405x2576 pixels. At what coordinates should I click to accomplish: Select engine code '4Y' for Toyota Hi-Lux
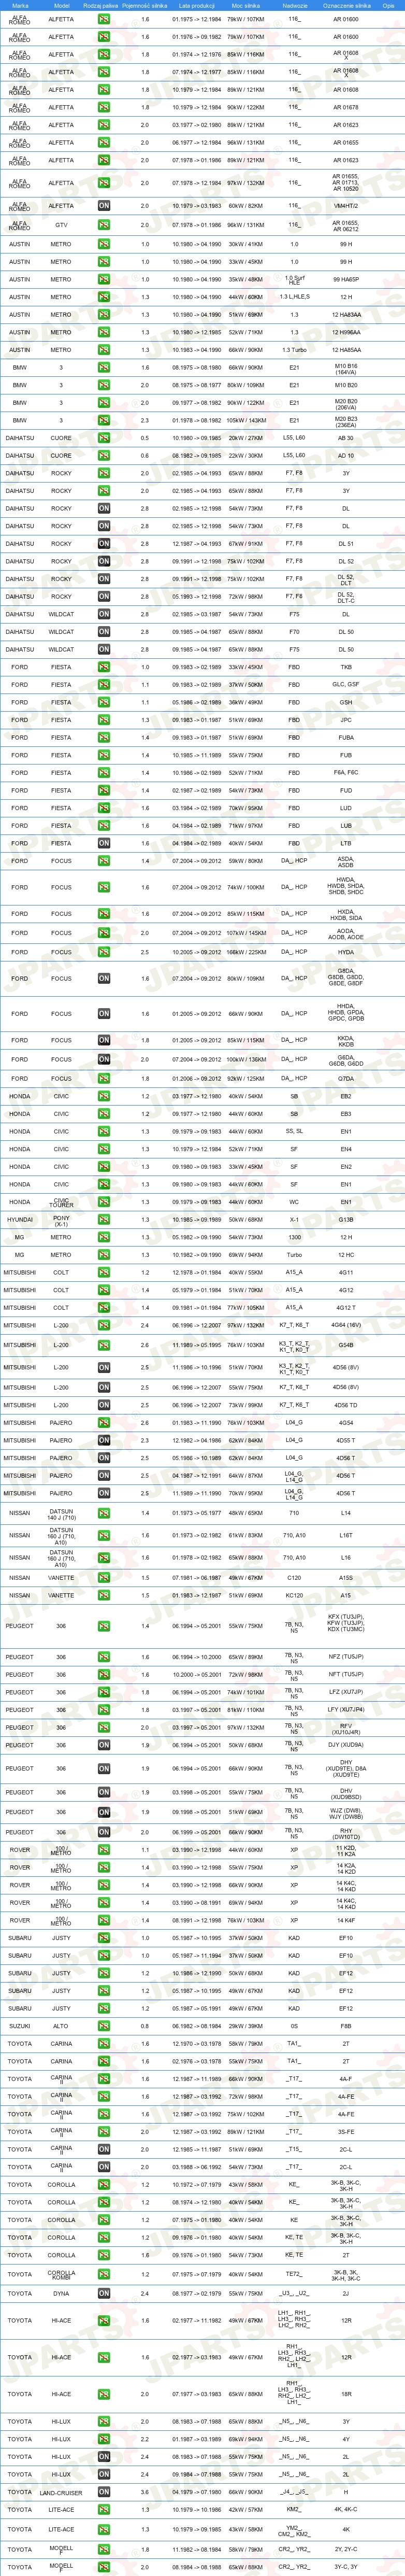(346, 2439)
